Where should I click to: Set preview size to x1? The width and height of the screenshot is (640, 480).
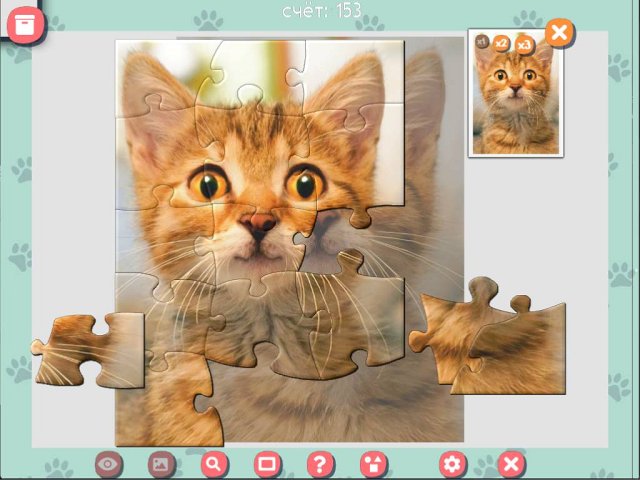(482, 42)
